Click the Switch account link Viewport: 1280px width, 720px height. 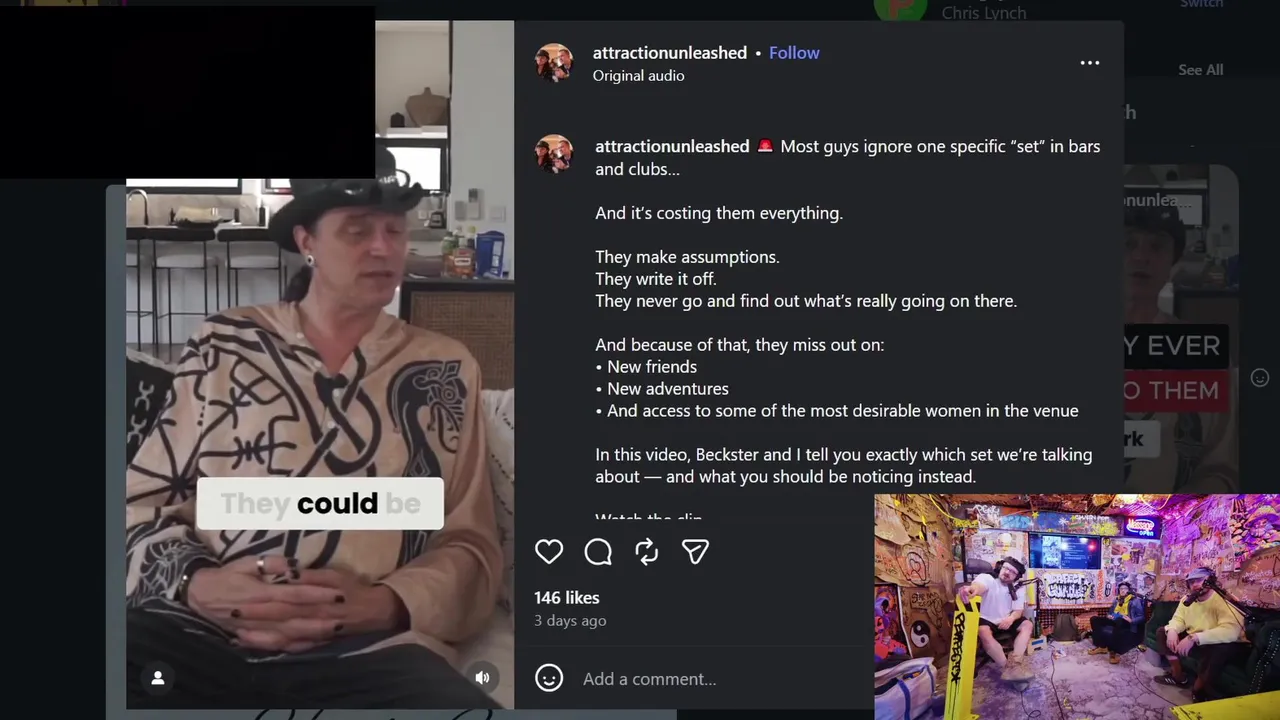point(1201,5)
